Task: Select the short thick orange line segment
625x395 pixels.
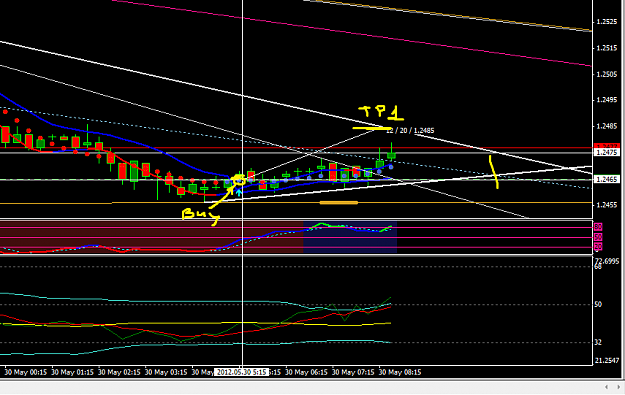Action: (x=339, y=203)
